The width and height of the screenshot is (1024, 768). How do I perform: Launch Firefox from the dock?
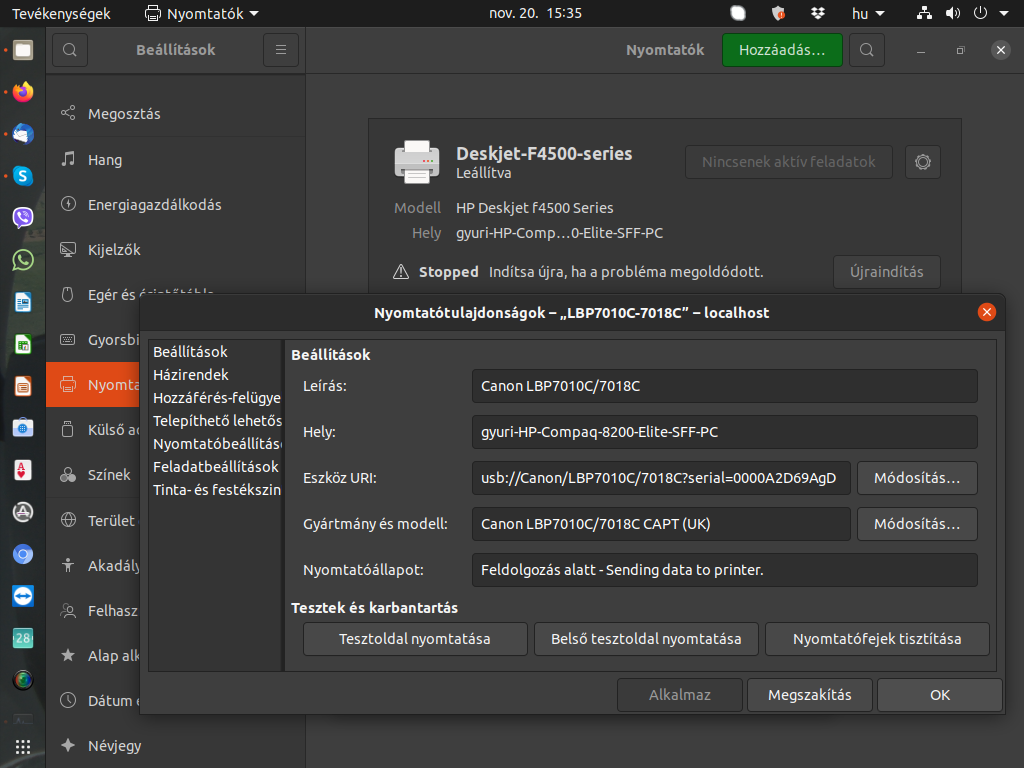(23, 92)
